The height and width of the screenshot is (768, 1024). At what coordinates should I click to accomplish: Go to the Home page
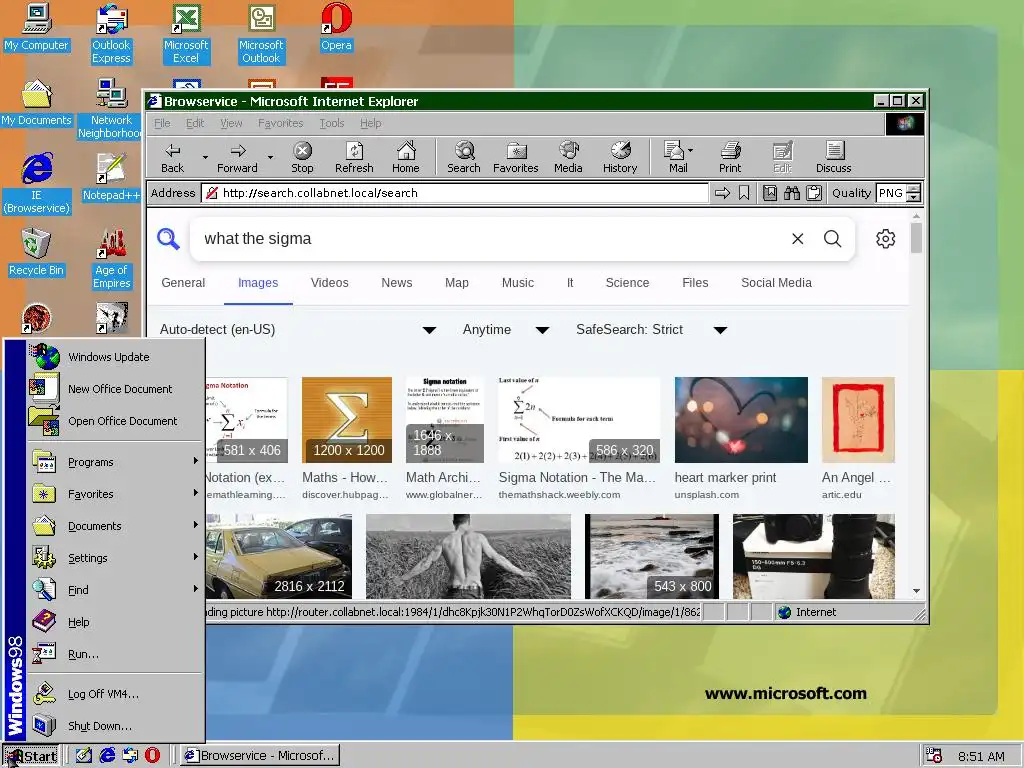coord(406,157)
